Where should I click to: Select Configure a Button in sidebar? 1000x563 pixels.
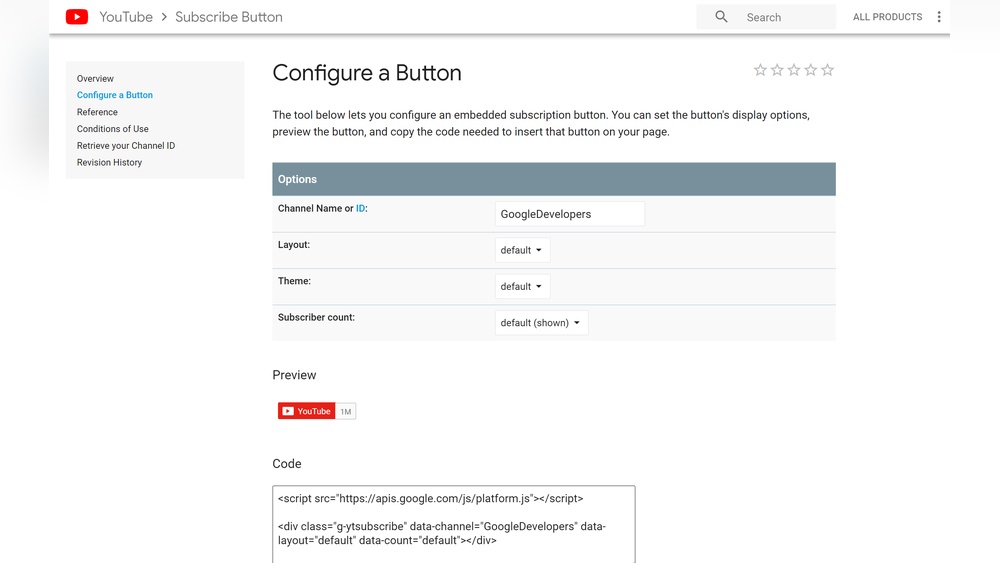[x=115, y=95]
